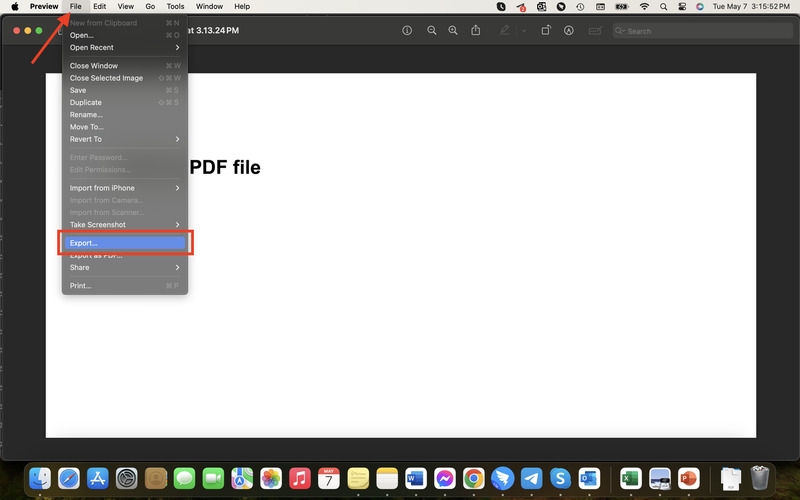
Task: Open Music from the Dock
Action: click(300, 479)
